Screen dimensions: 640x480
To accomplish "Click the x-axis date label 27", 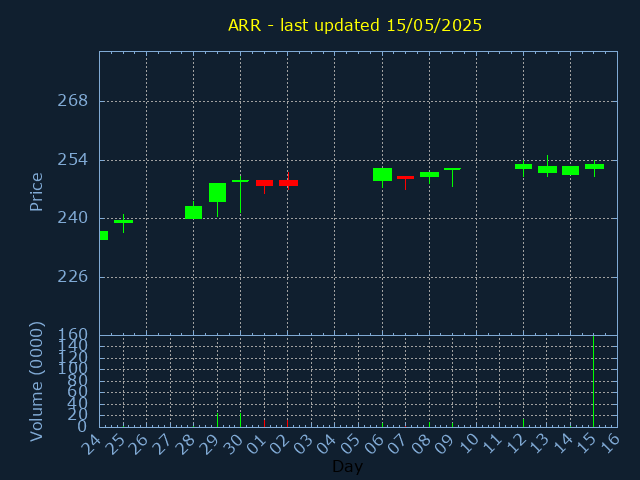I will click(162, 443).
